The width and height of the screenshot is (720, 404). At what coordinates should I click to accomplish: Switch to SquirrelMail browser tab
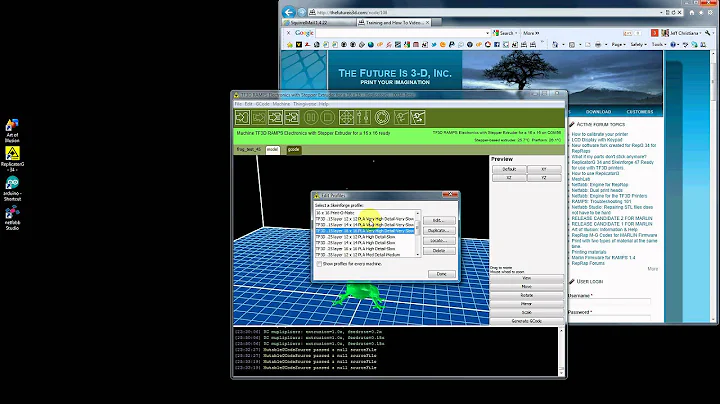coord(319,22)
